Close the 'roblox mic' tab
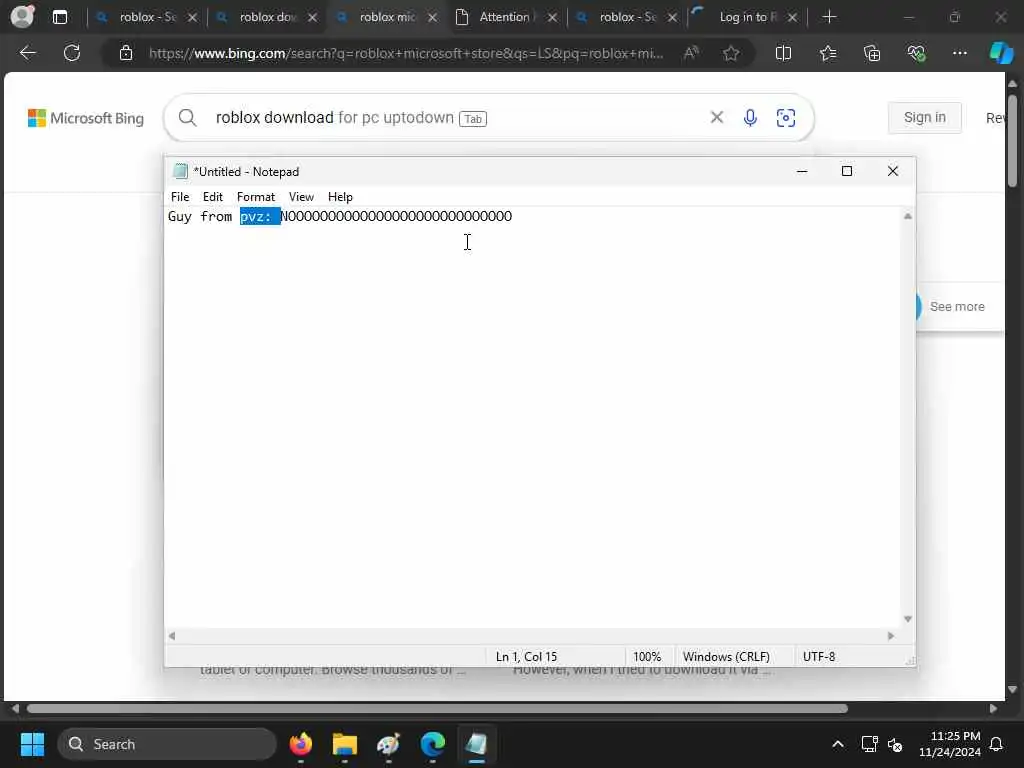This screenshot has width=1024, height=768. click(432, 18)
